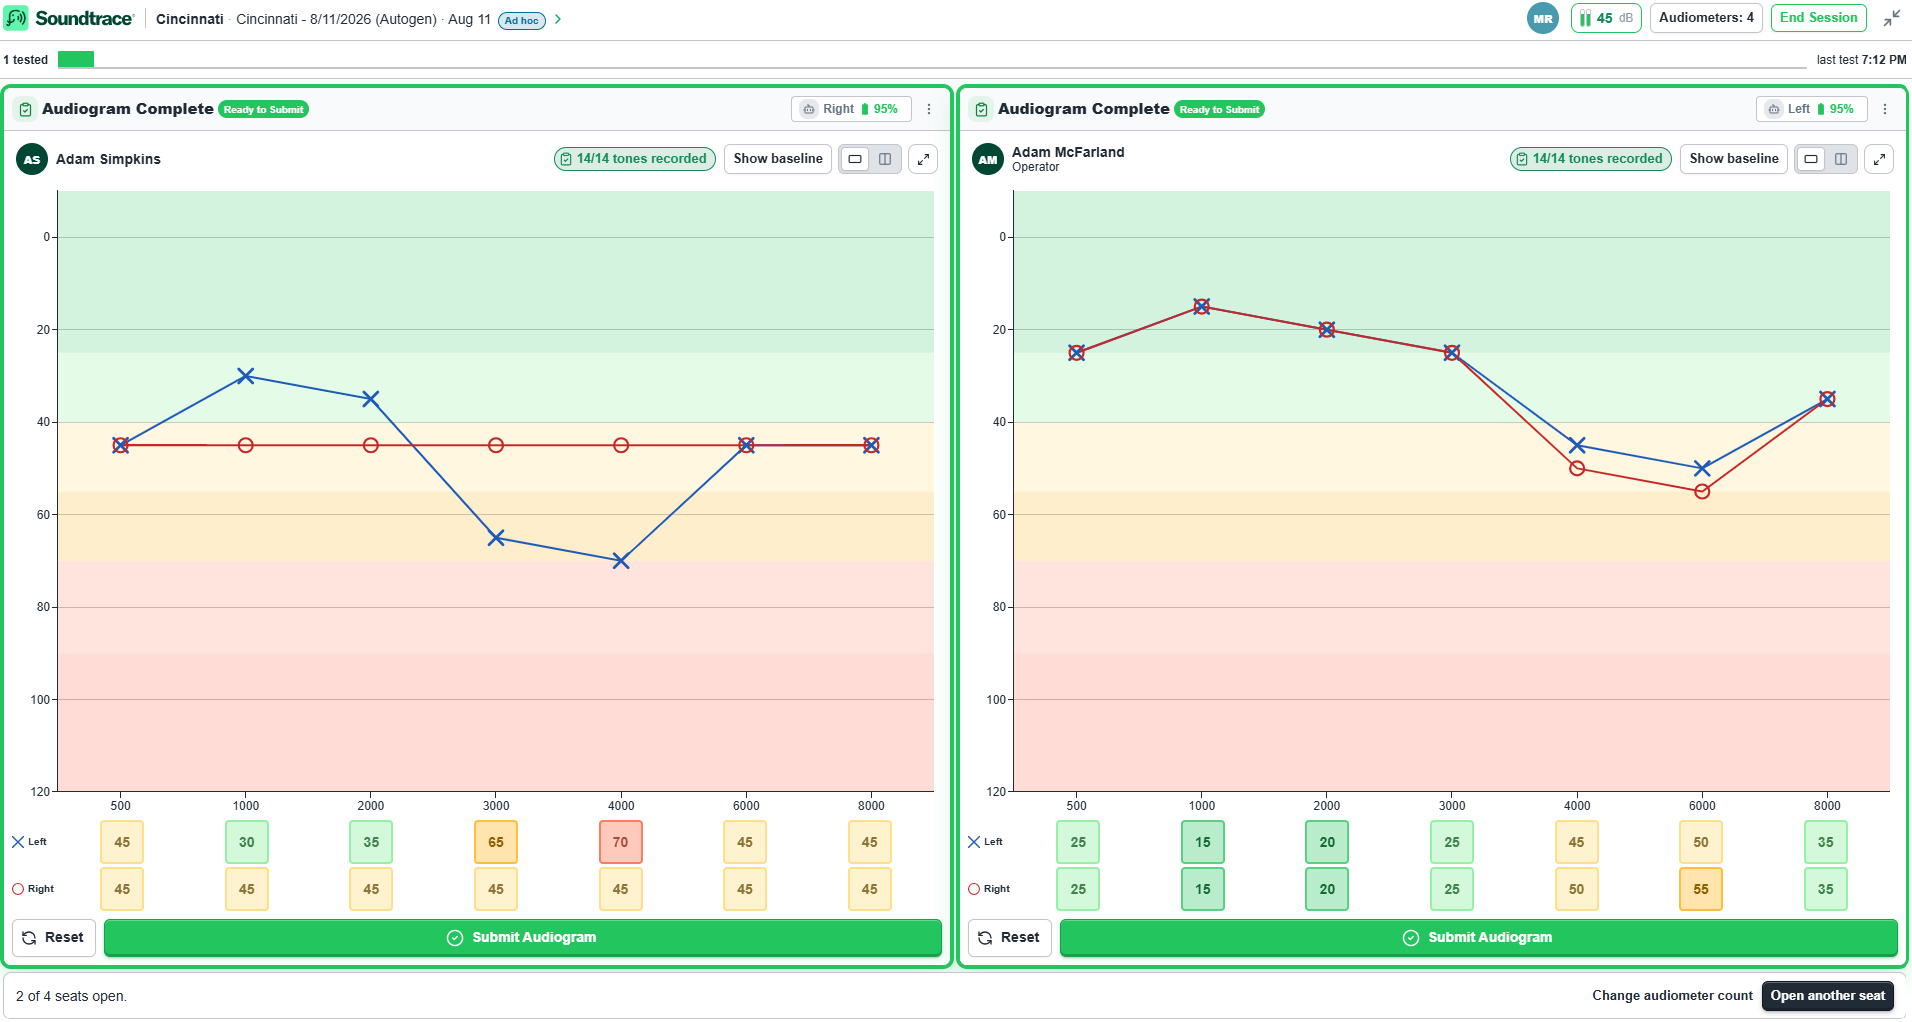Select Simpkins left ear 30 at 1000 Hz
Viewport: 1912px width, 1022px height.
coord(247,842)
